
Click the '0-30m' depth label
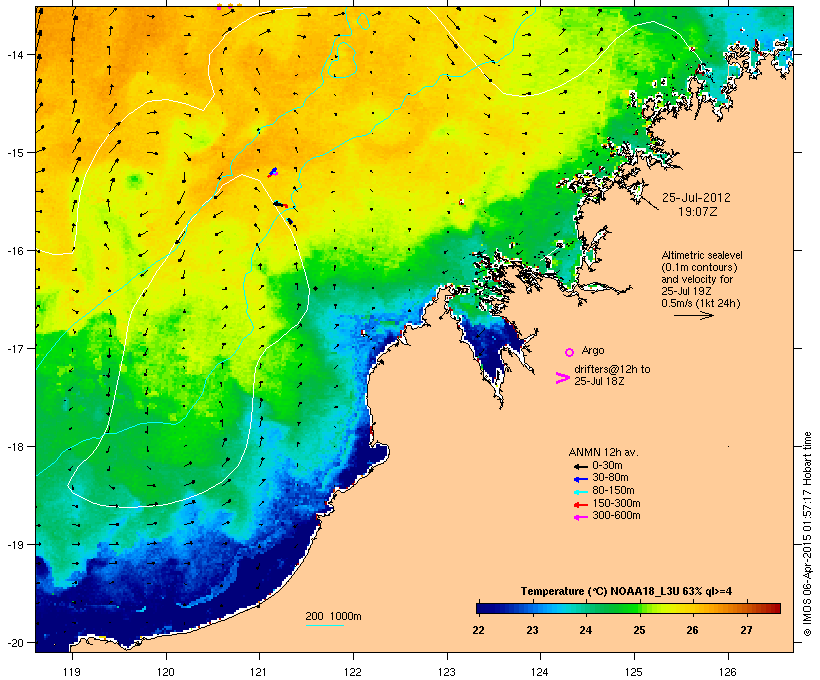607,466
